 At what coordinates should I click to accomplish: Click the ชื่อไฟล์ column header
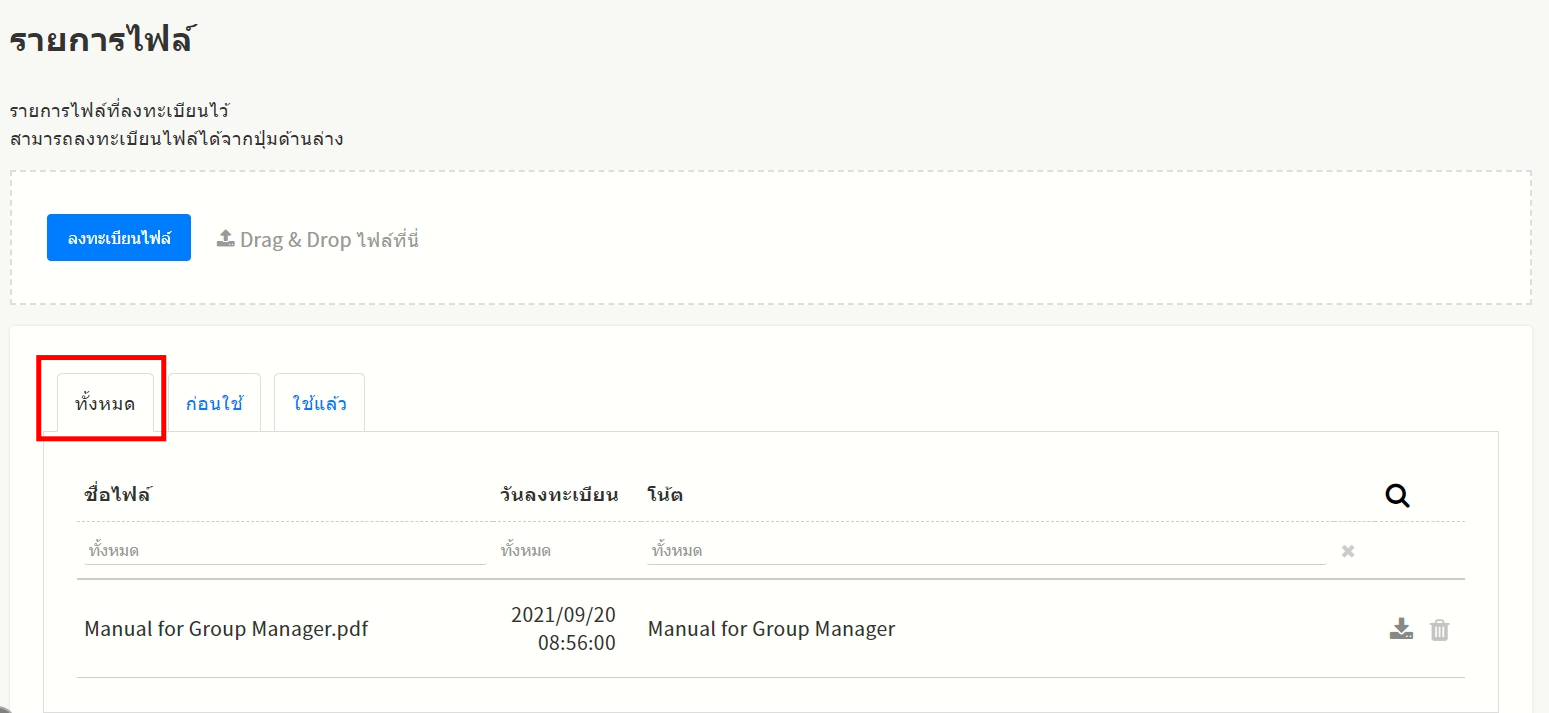118,494
